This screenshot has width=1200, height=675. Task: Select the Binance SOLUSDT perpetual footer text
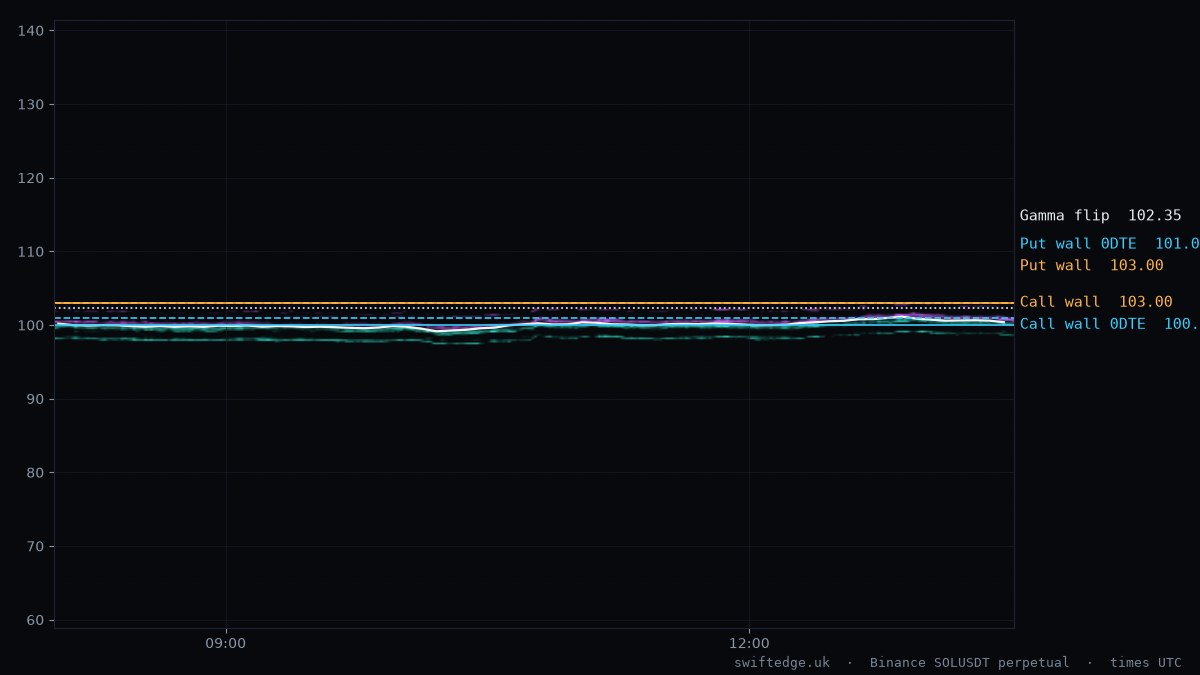click(969, 663)
